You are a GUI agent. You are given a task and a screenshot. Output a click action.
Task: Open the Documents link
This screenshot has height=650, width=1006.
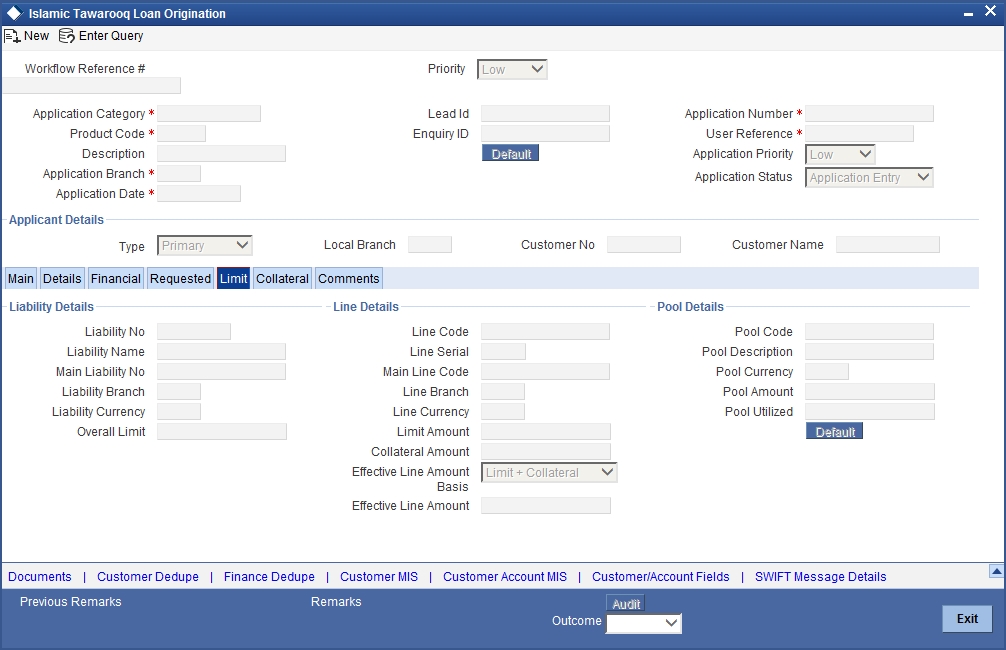coord(40,577)
